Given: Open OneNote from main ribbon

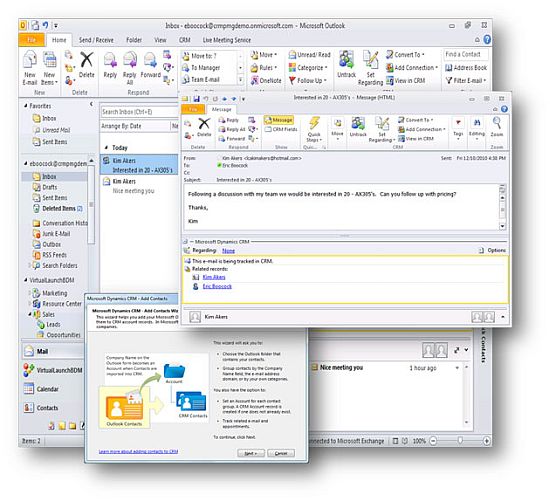Looking at the screenshot, I should [266, 81].
